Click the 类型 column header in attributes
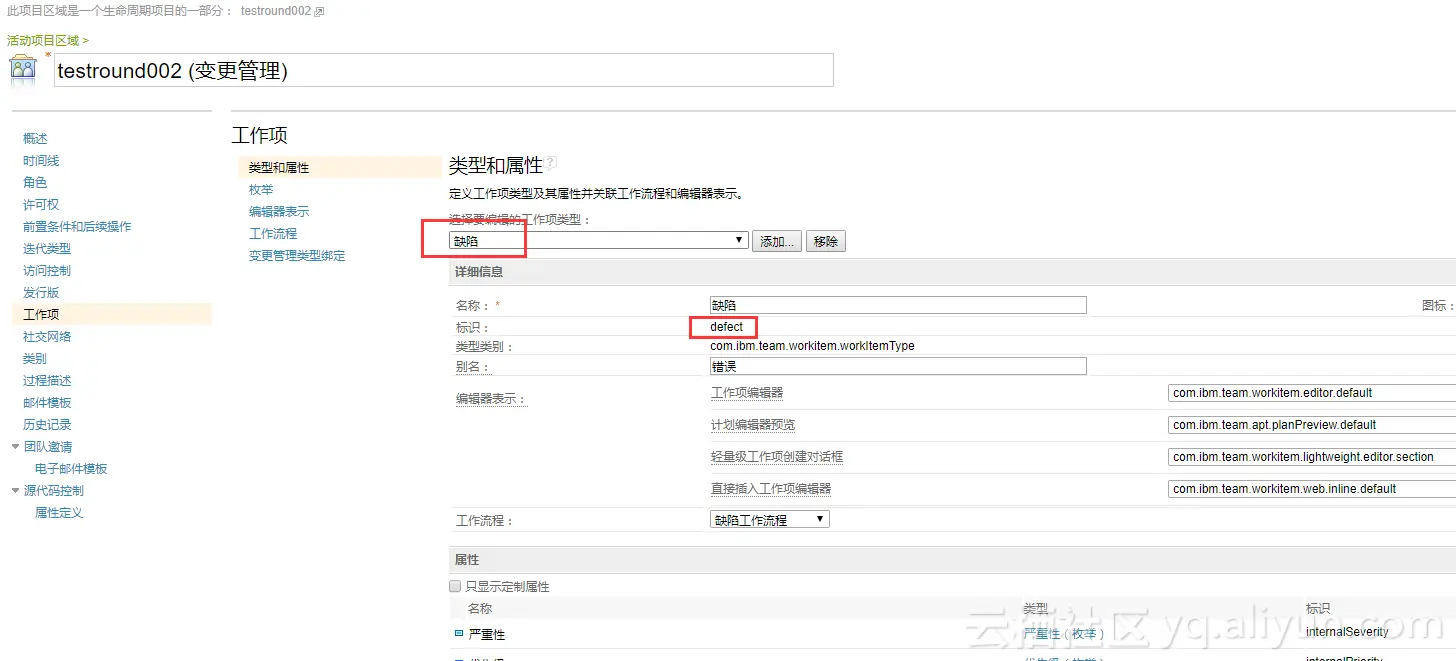This screenshot has width=1456, height=661. pyautogui.click(x=1035, y=608)
